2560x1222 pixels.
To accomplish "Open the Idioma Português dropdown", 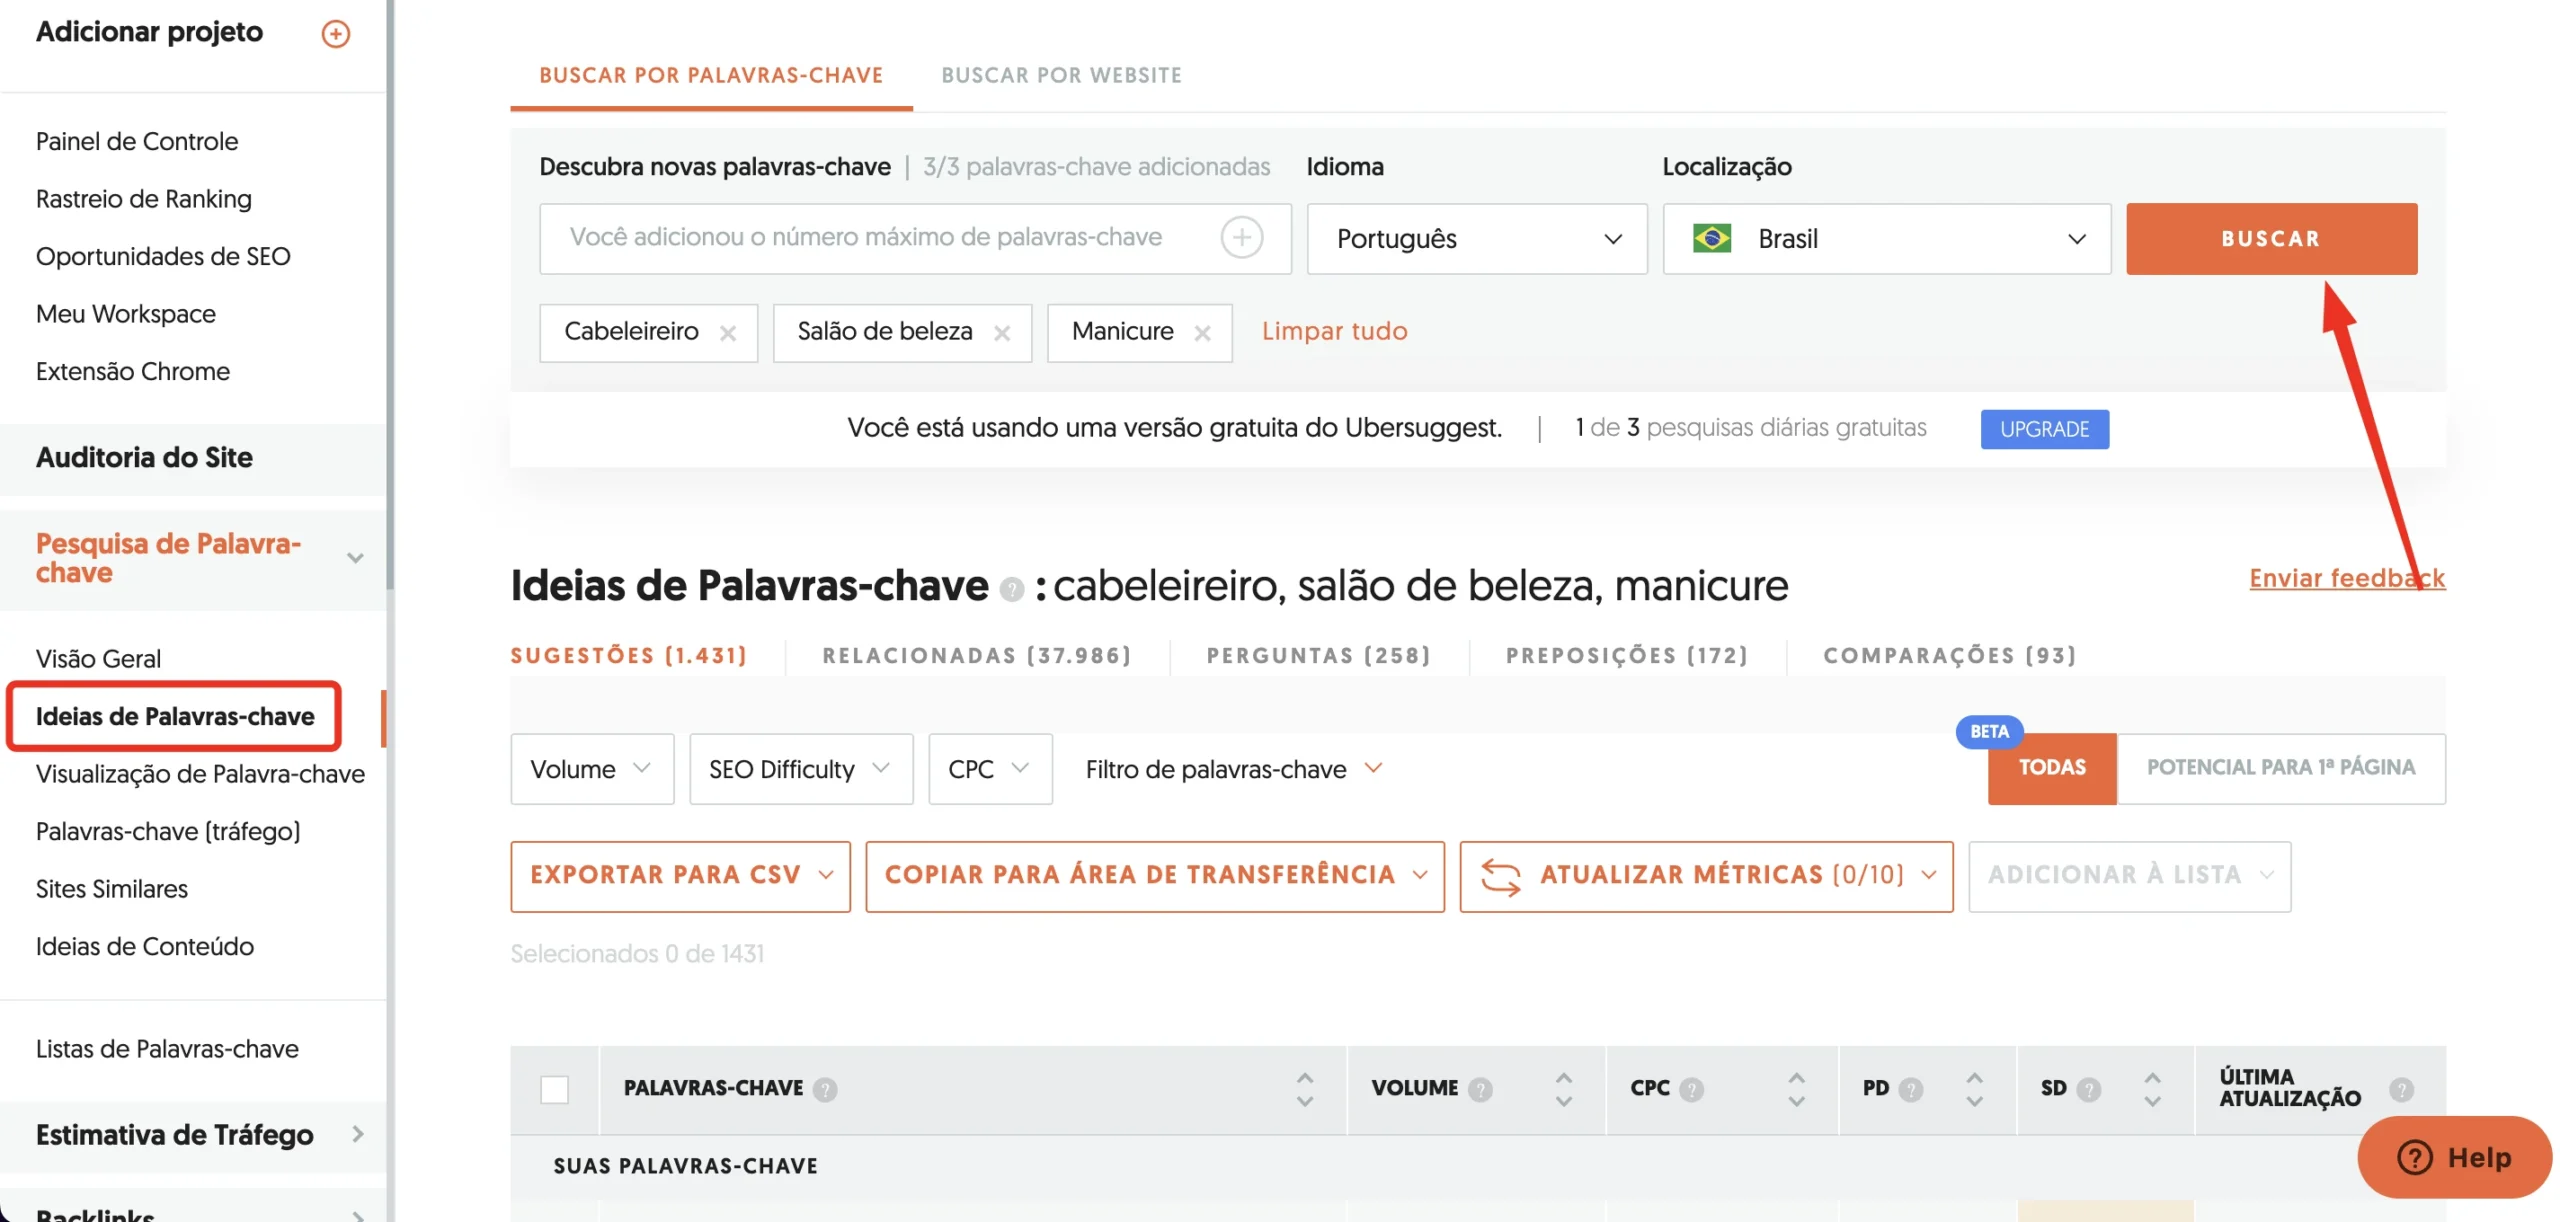I will (x=1475, y=238).
